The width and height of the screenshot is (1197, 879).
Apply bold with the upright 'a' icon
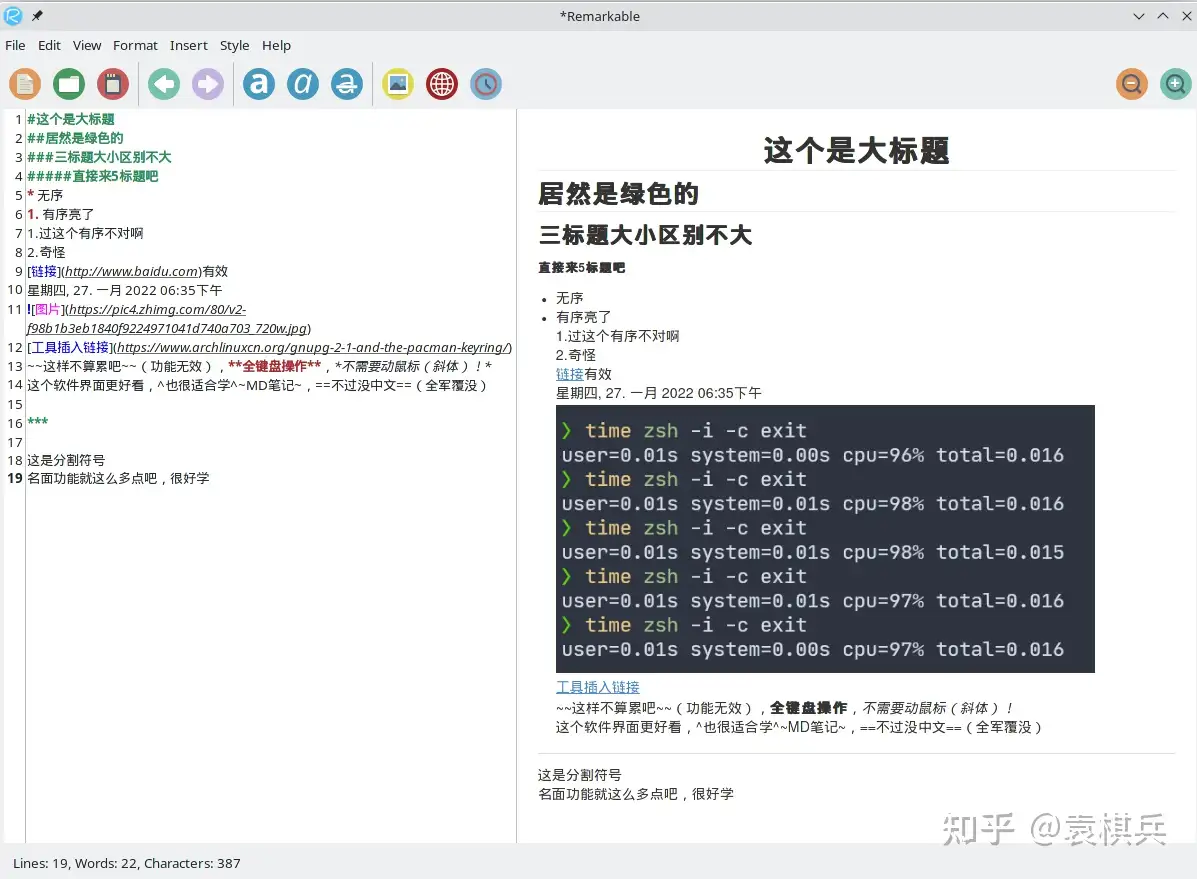(x=259, y=84)
